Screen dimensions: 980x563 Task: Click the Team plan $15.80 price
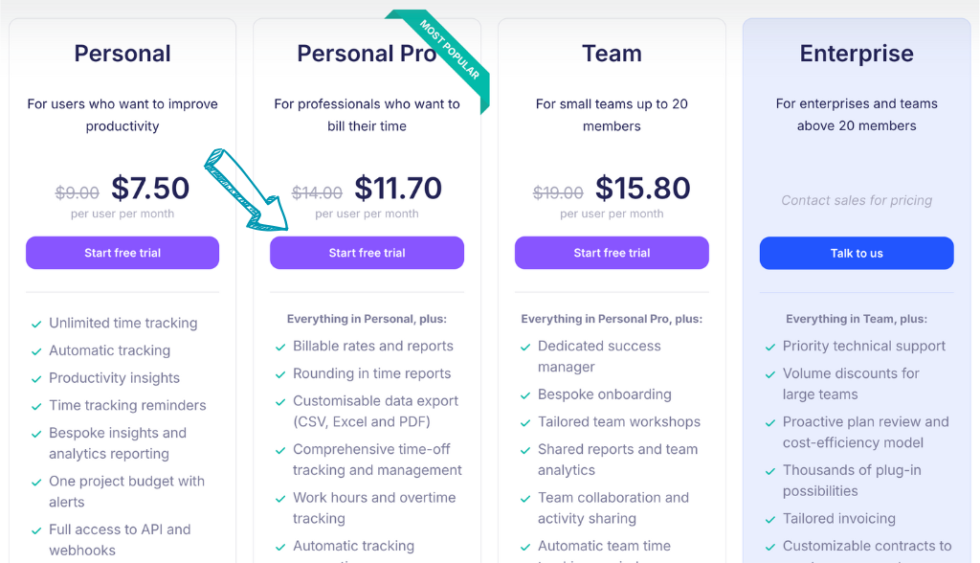click(x=643, y=188)
